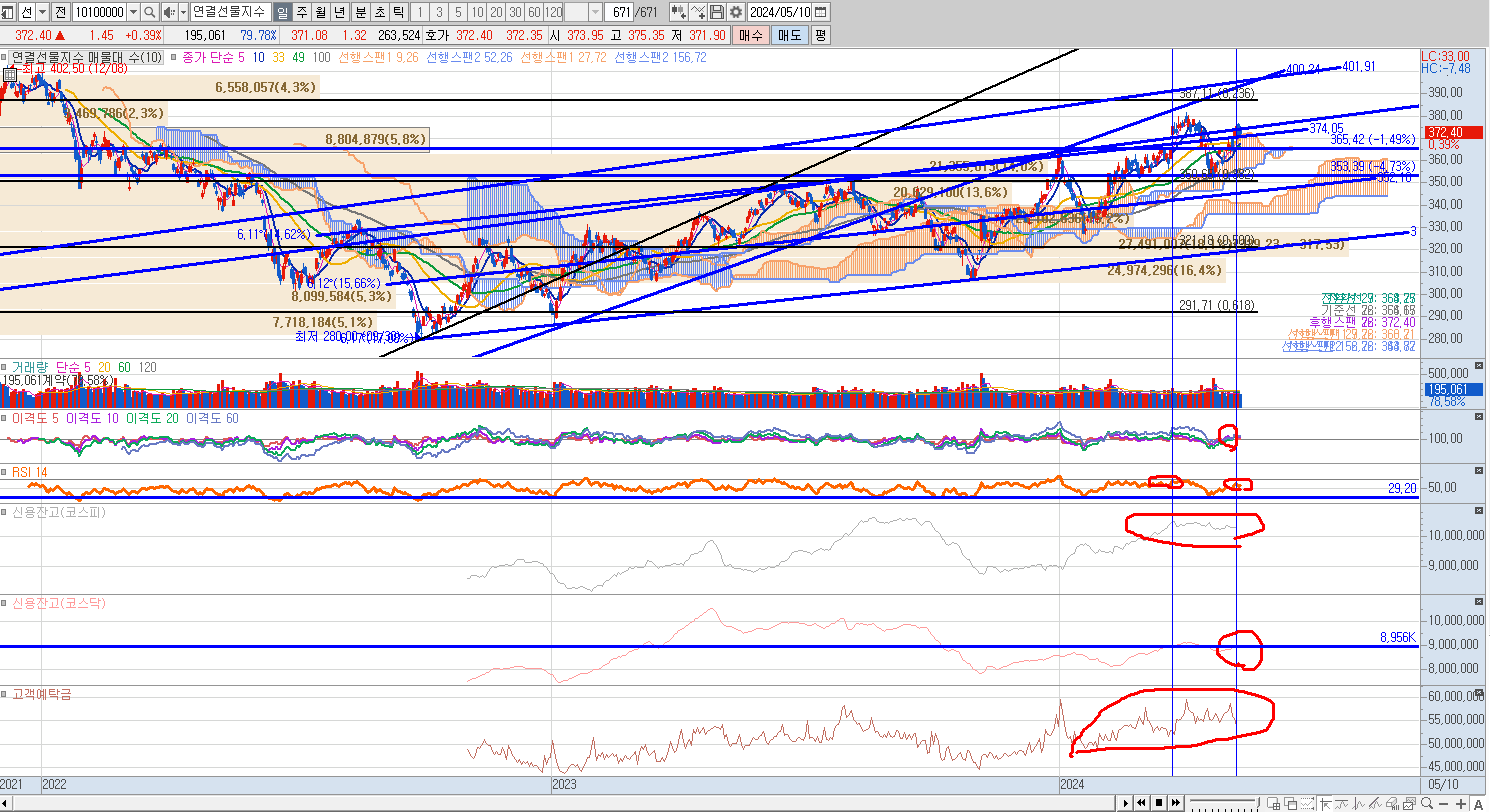Expand the symbol code 10100000 dropdown
This screenshot has height=812, width=1490.
[133, 12]
